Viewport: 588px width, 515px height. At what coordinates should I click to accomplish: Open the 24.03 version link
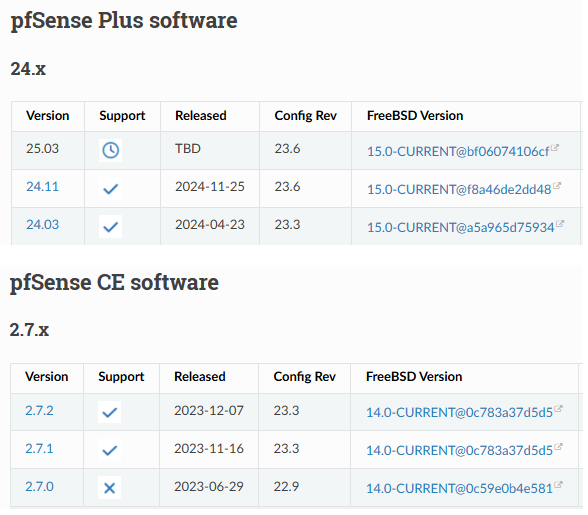[x=42, y=224]
